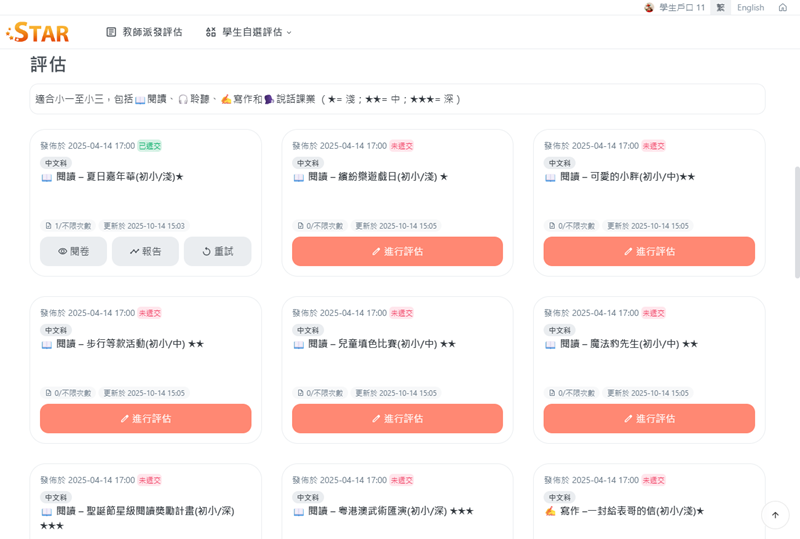This screenshot has width=800, height=539.
Task: Start 進行評估 for 繽紛樂遊戲日
Action: tap(397, 251)
